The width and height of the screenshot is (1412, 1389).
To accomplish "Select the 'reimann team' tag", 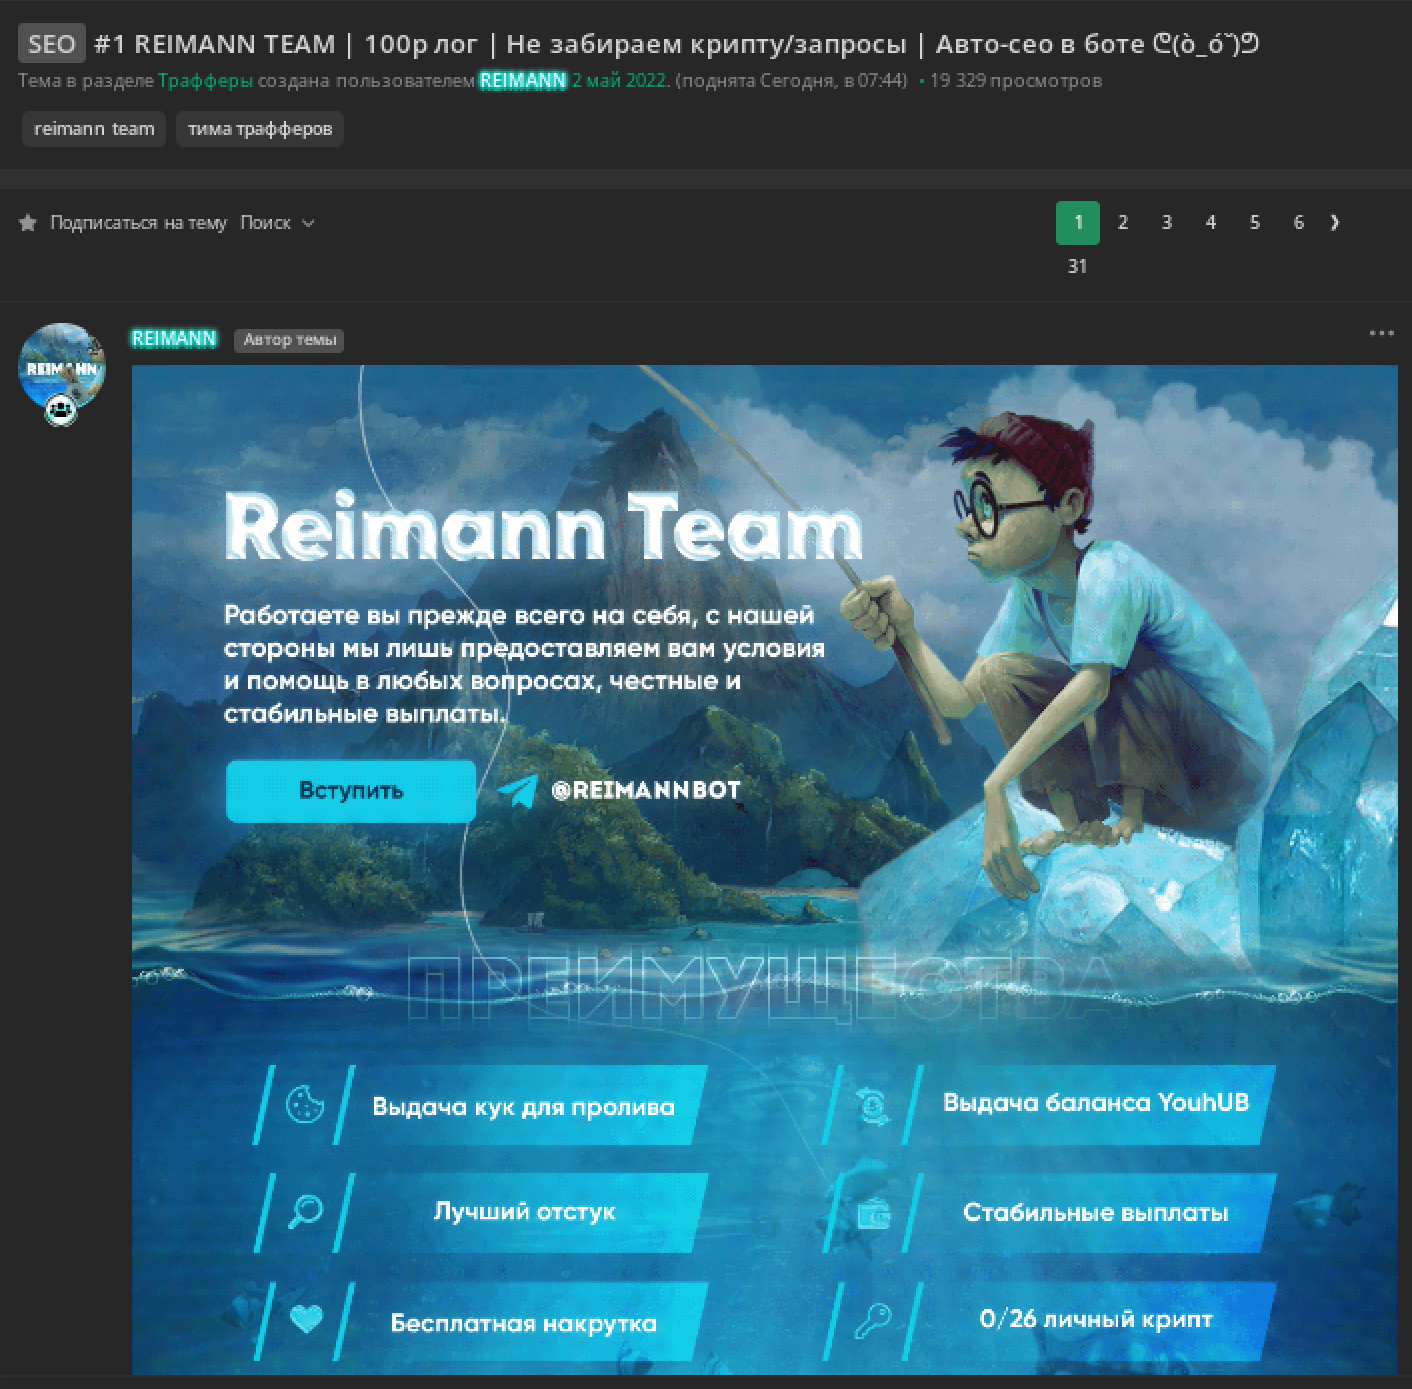I will point(94,129).
